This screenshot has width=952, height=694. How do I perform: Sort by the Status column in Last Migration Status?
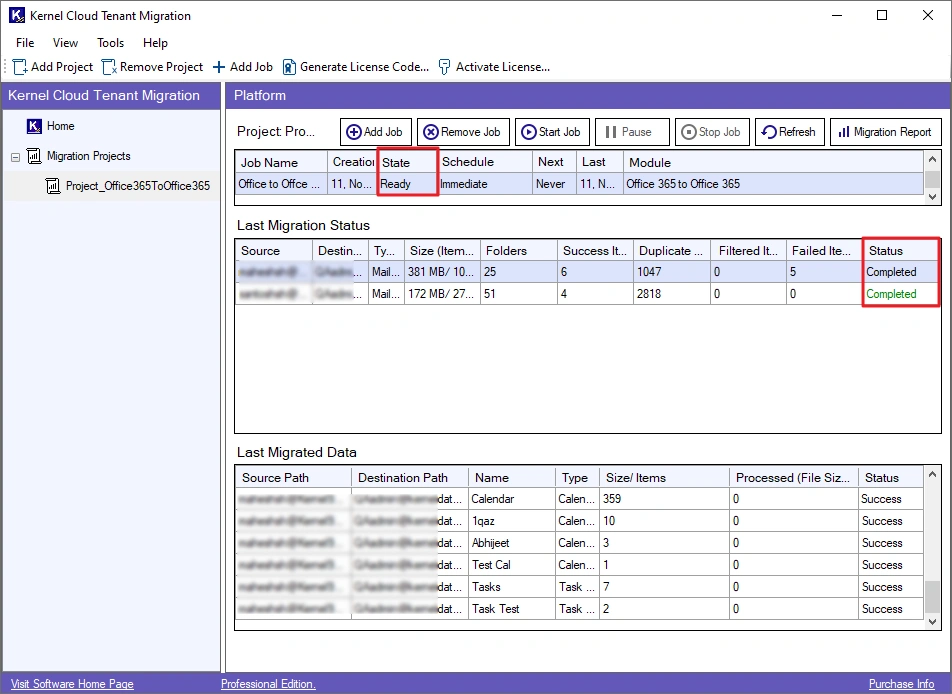point(886,251)
